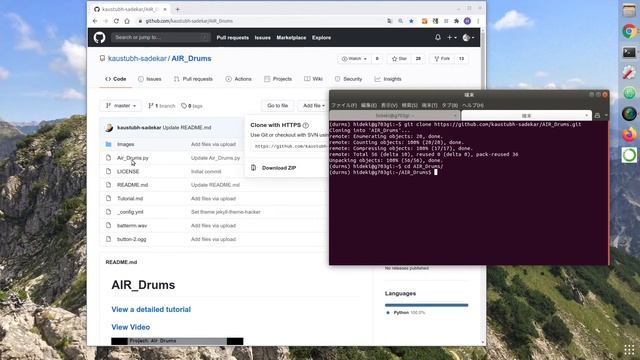
Task: Open the AIR_Drums repository name link
Action: pos(191,58)
